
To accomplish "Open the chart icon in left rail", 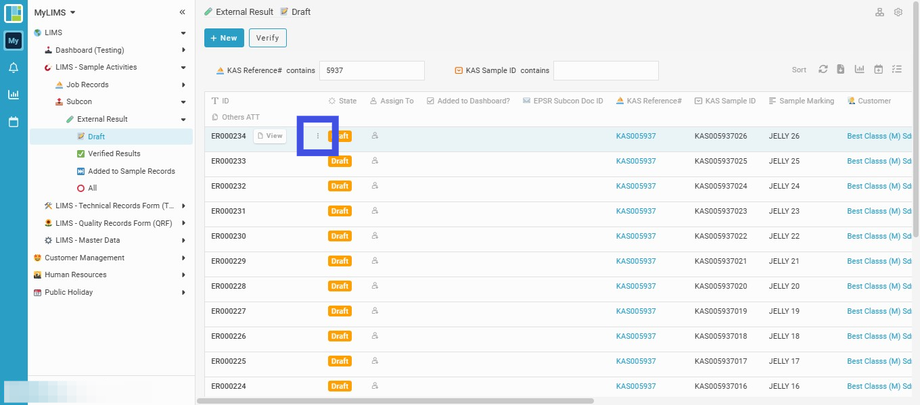I will [x=13, y=94].
